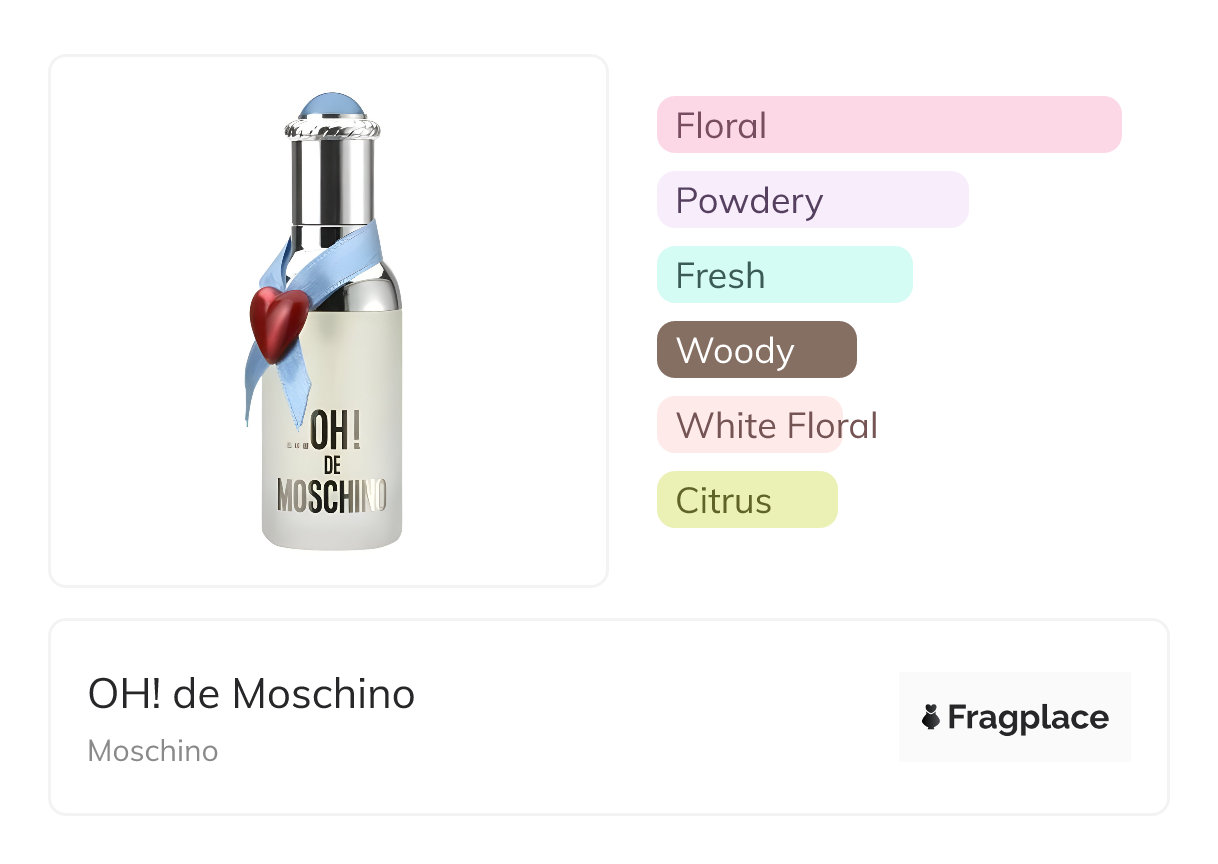Select the Citrus accord bar
The width and height of the screenshot is (1218, 864).
pos(746,500)
